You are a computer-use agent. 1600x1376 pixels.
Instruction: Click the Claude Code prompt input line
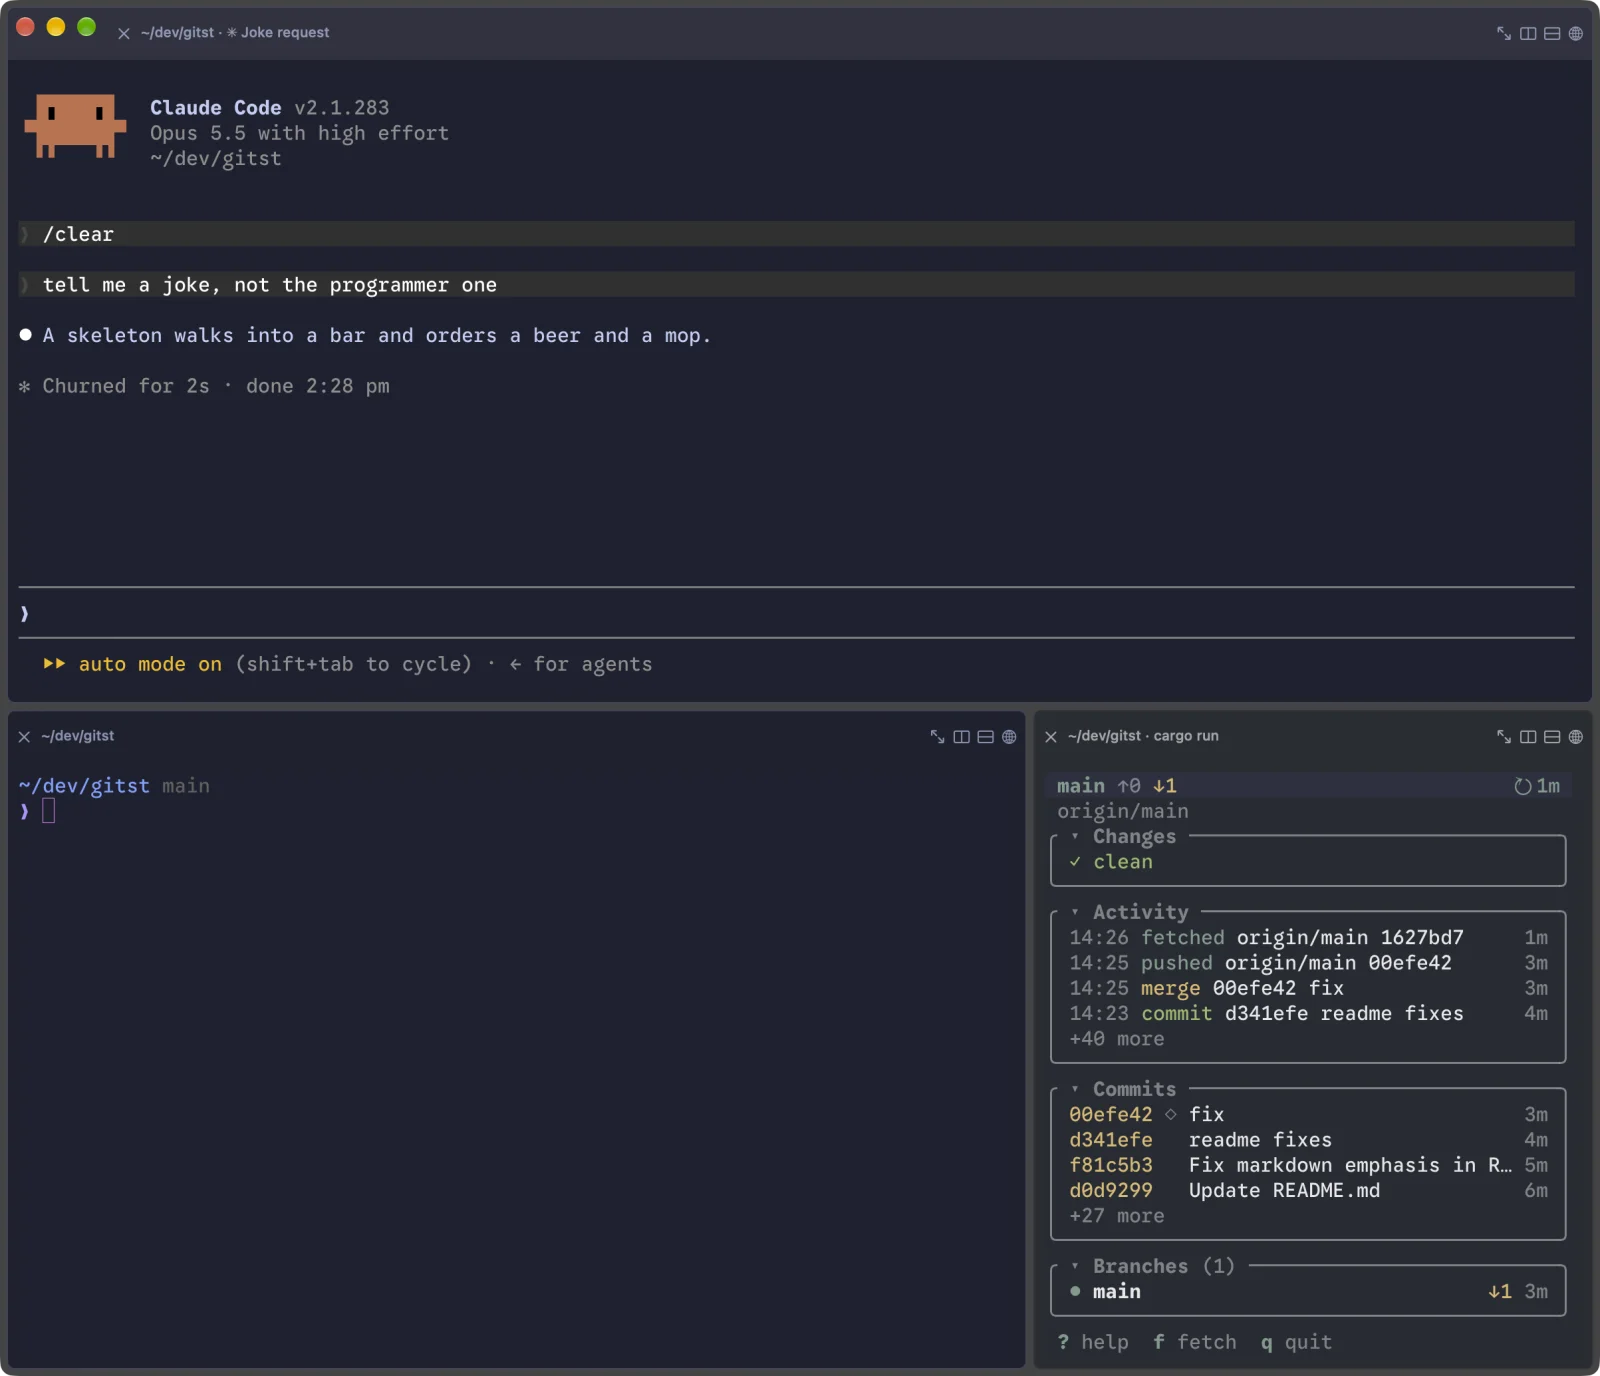click(x=796, y=613)
